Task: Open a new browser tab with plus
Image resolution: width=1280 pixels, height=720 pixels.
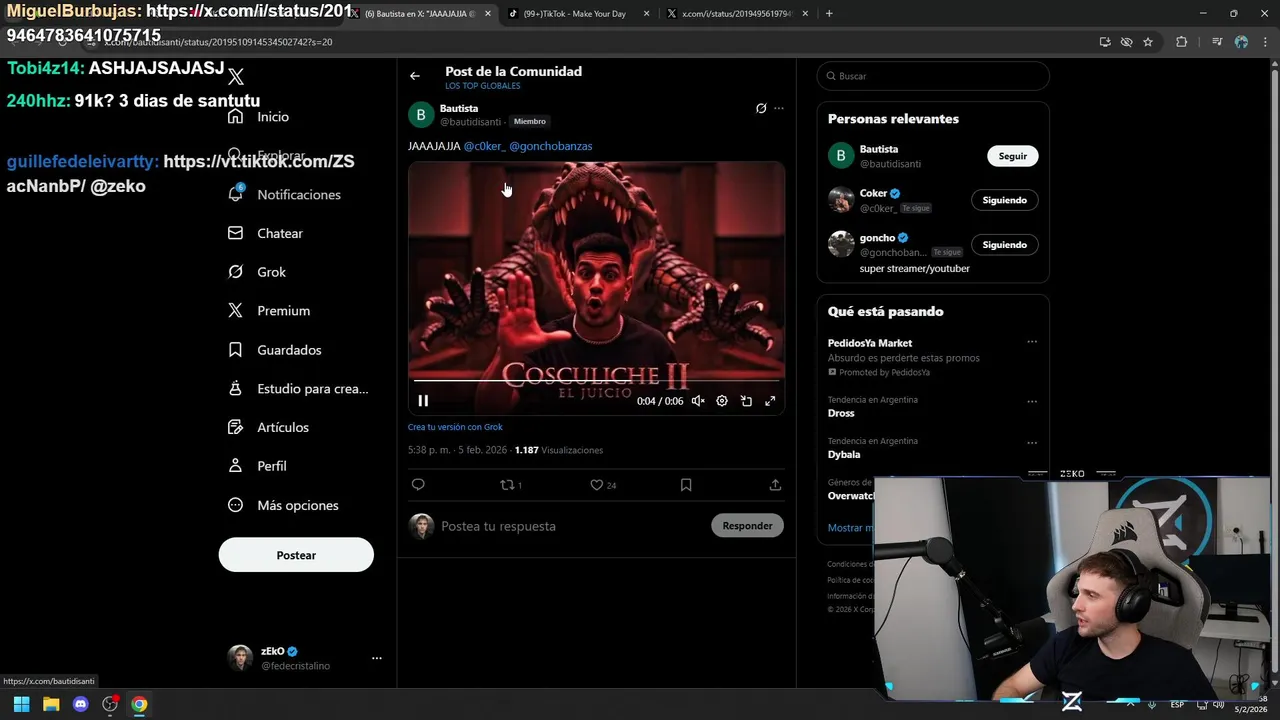Action: 829,14
